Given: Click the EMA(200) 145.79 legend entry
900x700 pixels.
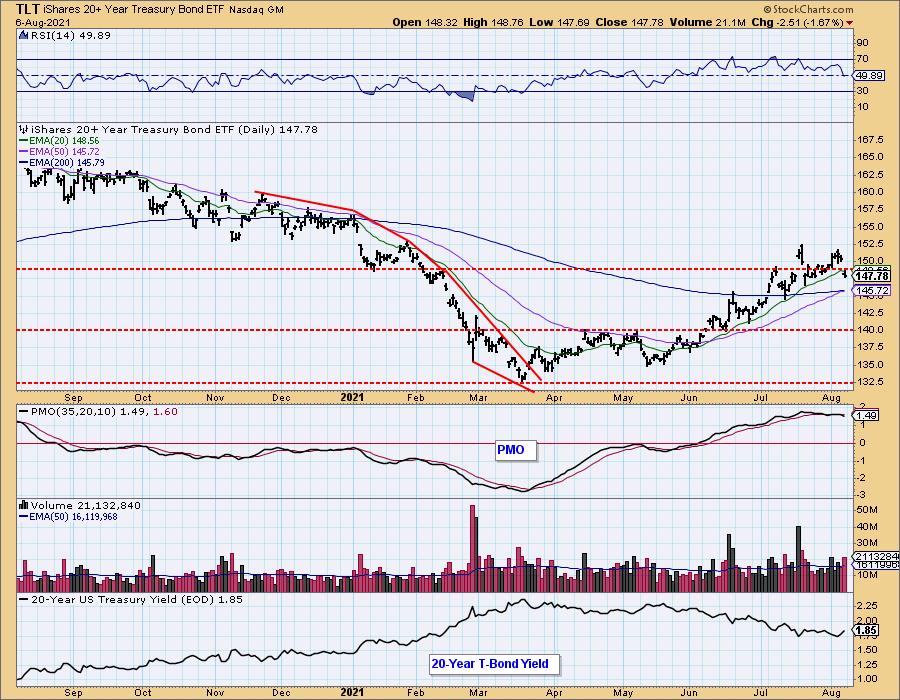Looking at the screenshot, I should (x=62, y=162).
